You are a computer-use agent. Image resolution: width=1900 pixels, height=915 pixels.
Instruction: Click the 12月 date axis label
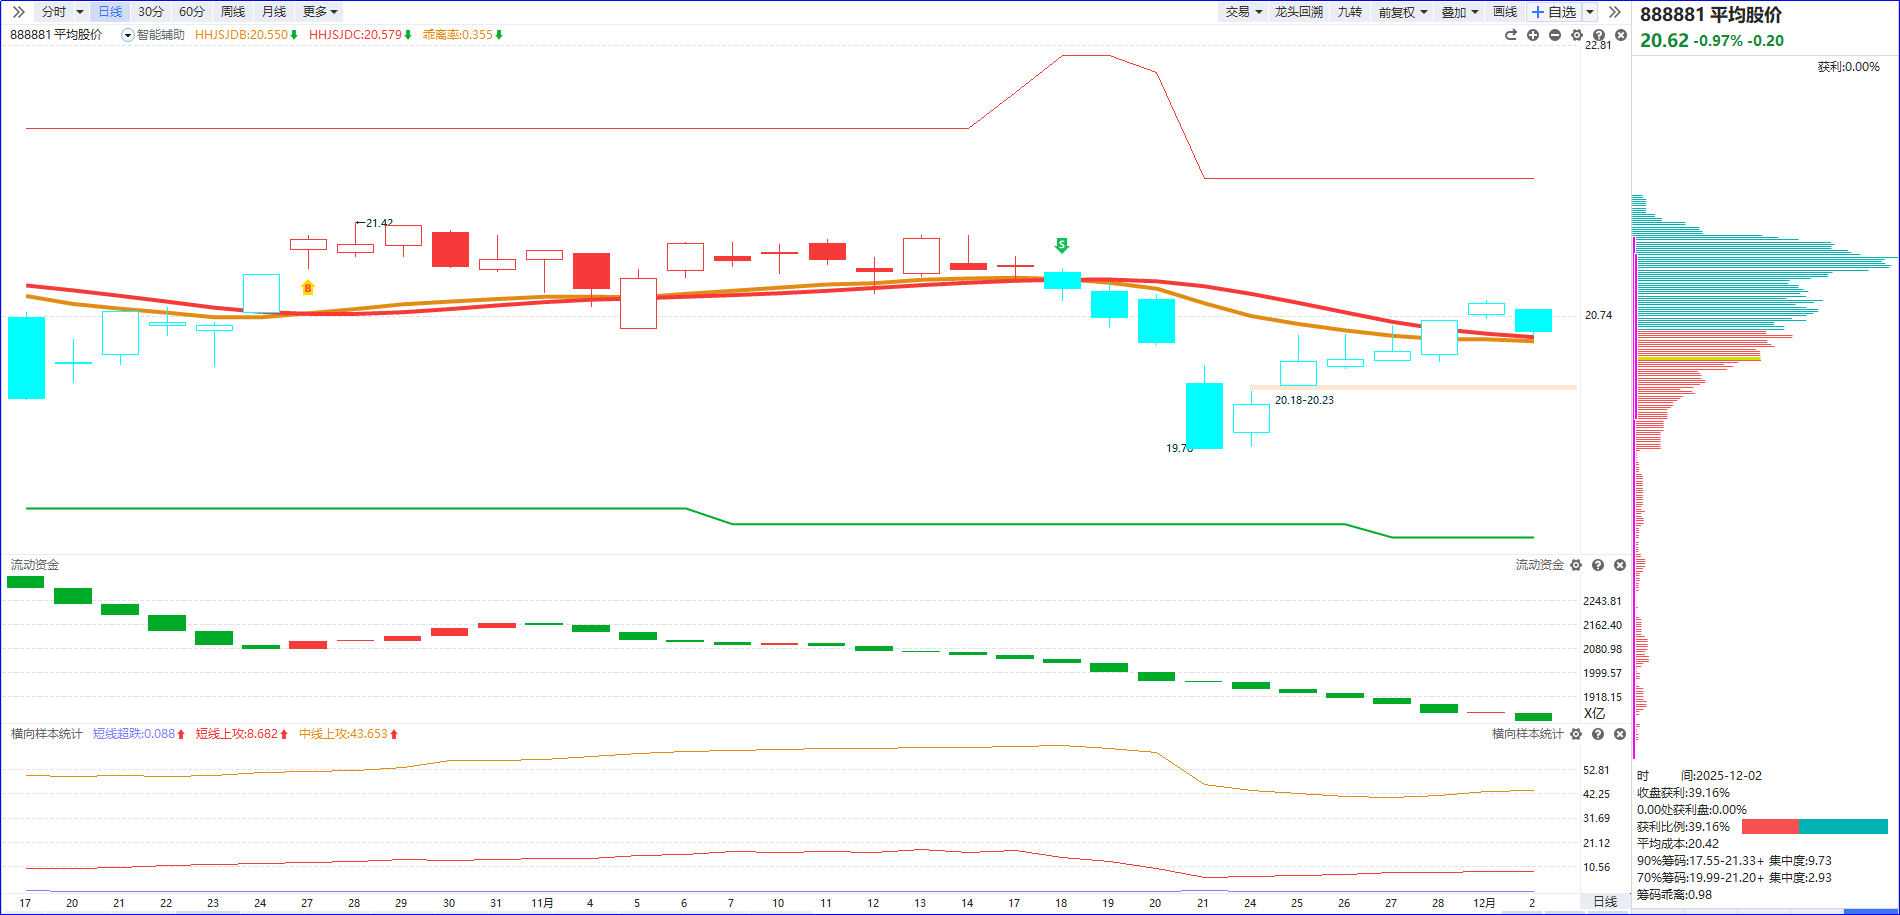coord(1484,903)
